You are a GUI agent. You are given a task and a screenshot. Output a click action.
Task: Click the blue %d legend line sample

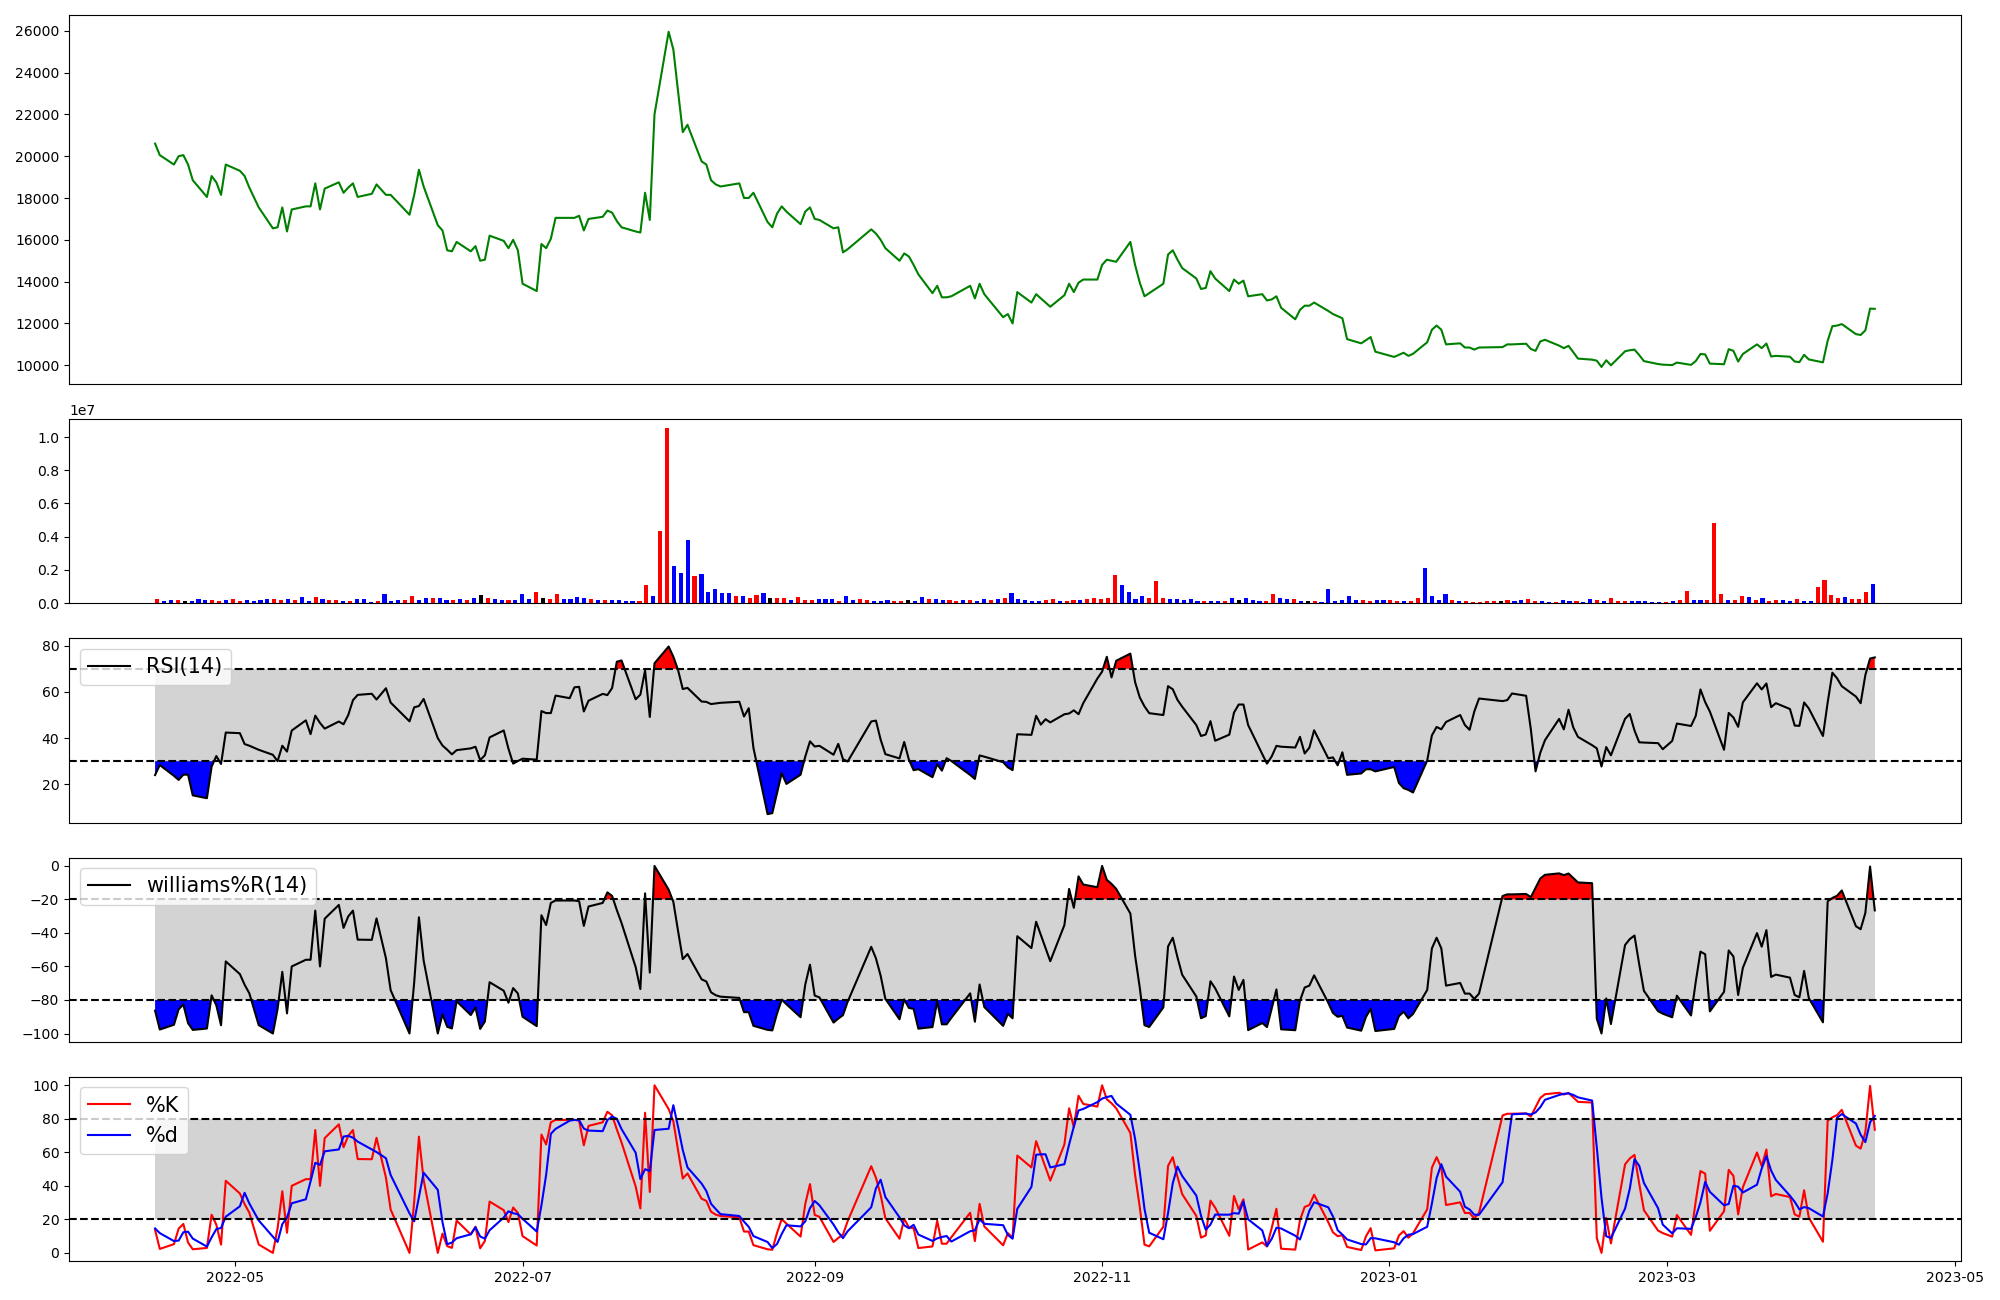point(109,1134)
